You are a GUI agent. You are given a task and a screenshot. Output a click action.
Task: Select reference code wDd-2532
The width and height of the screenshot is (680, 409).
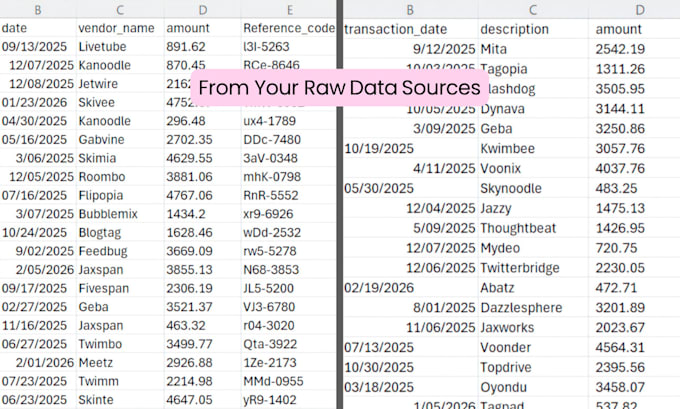pyautogui.click(x=288, y=233)
